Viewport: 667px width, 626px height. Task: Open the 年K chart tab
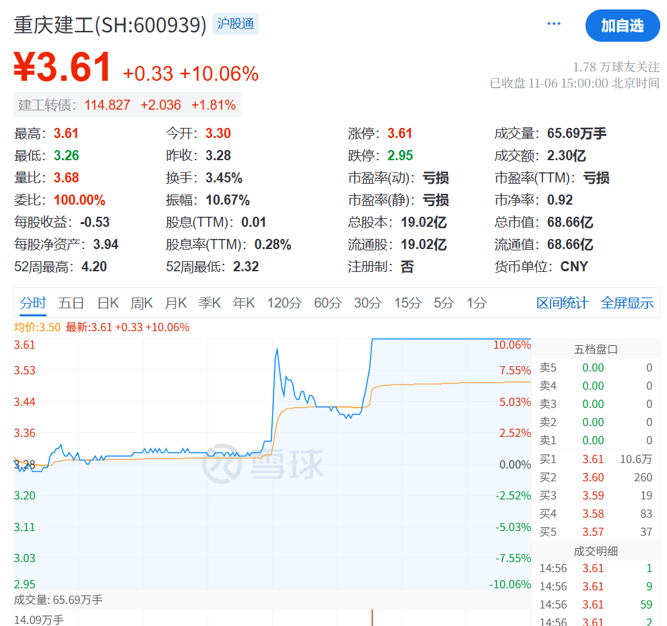coord(244,303)
